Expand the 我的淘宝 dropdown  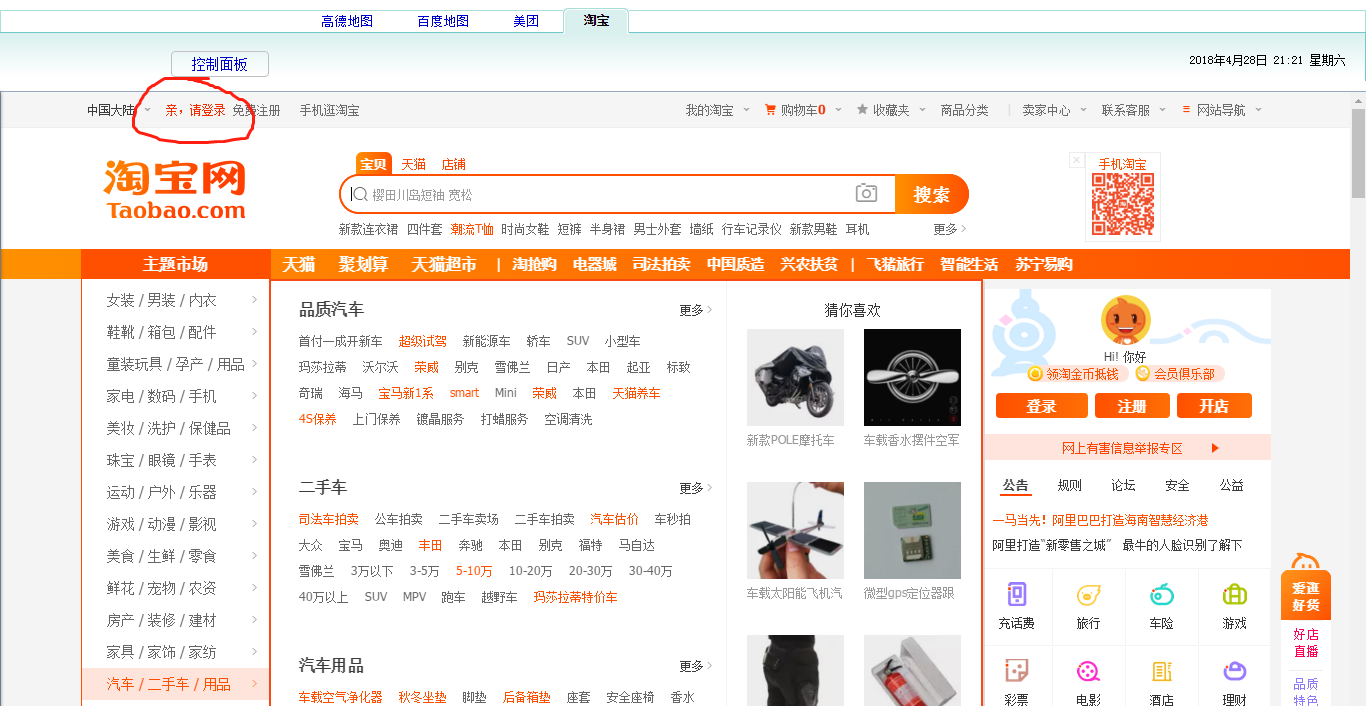[746, 110]
